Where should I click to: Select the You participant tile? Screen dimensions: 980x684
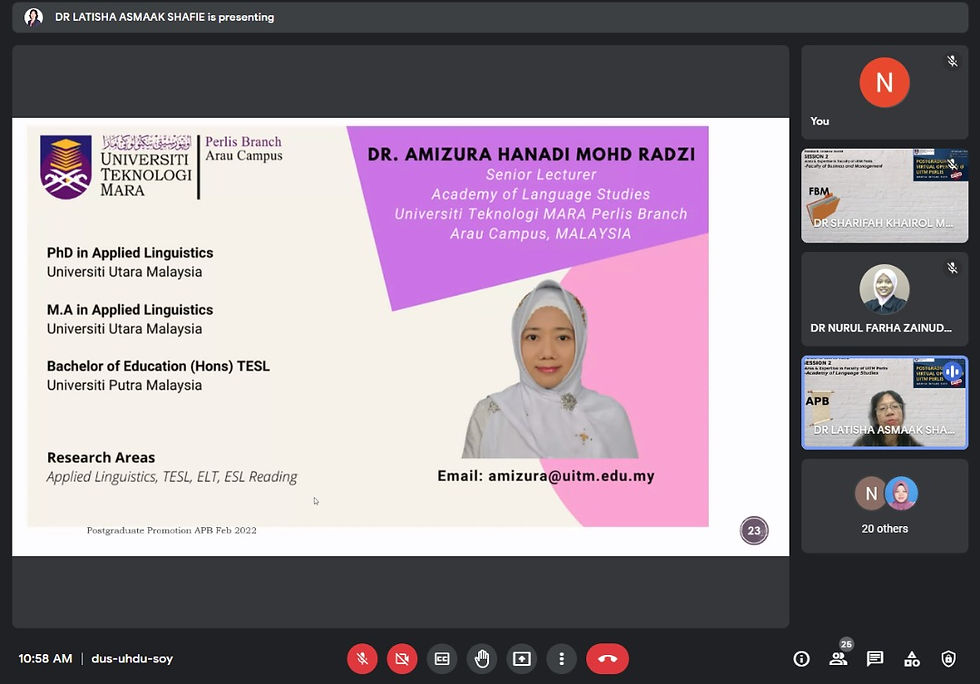point(884,92)
